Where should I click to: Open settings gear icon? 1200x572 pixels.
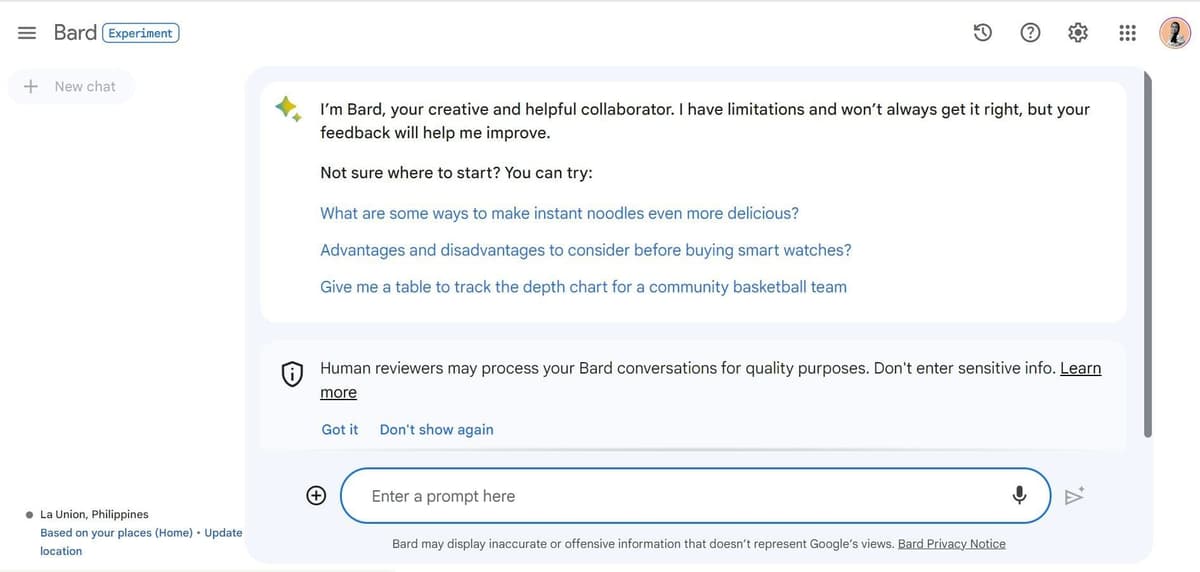click(1078, 33)
